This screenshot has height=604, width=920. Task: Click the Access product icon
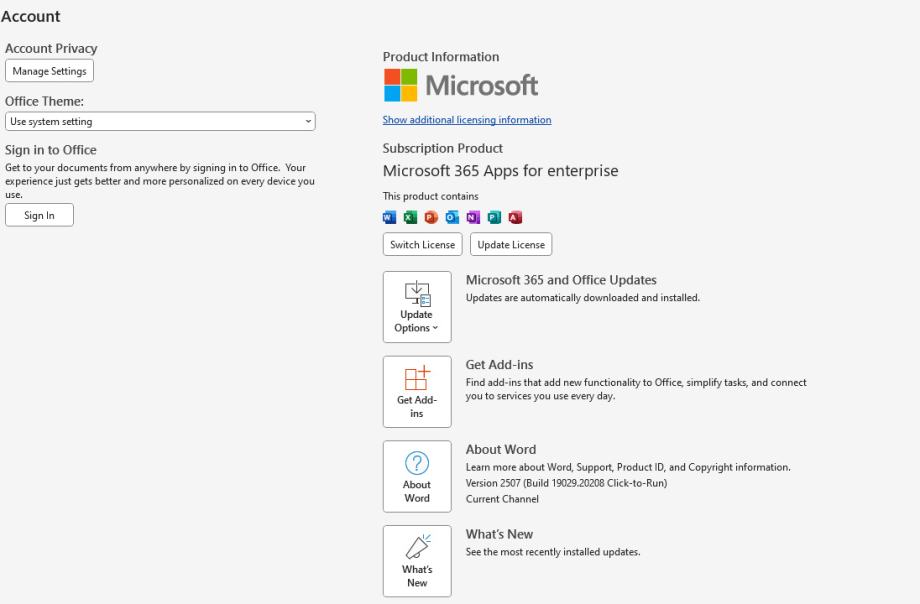(515, 217)
